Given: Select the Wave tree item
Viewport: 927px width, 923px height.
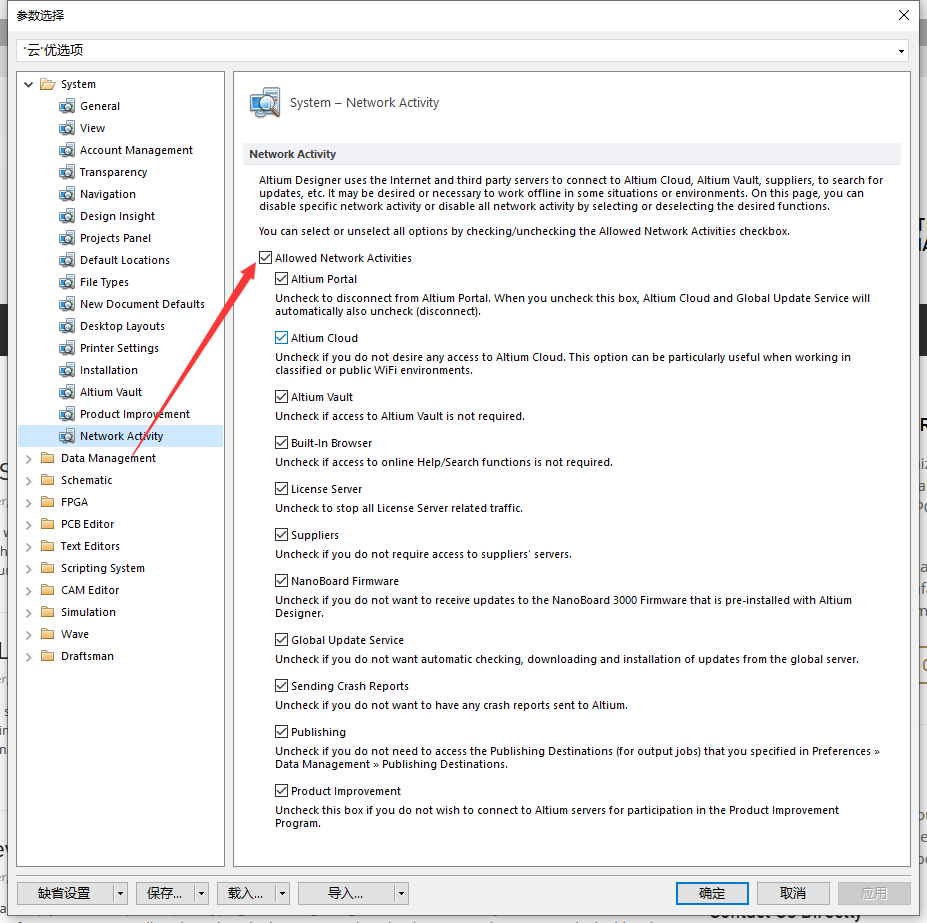Looking at the screenshot, I should coord(74,634).
